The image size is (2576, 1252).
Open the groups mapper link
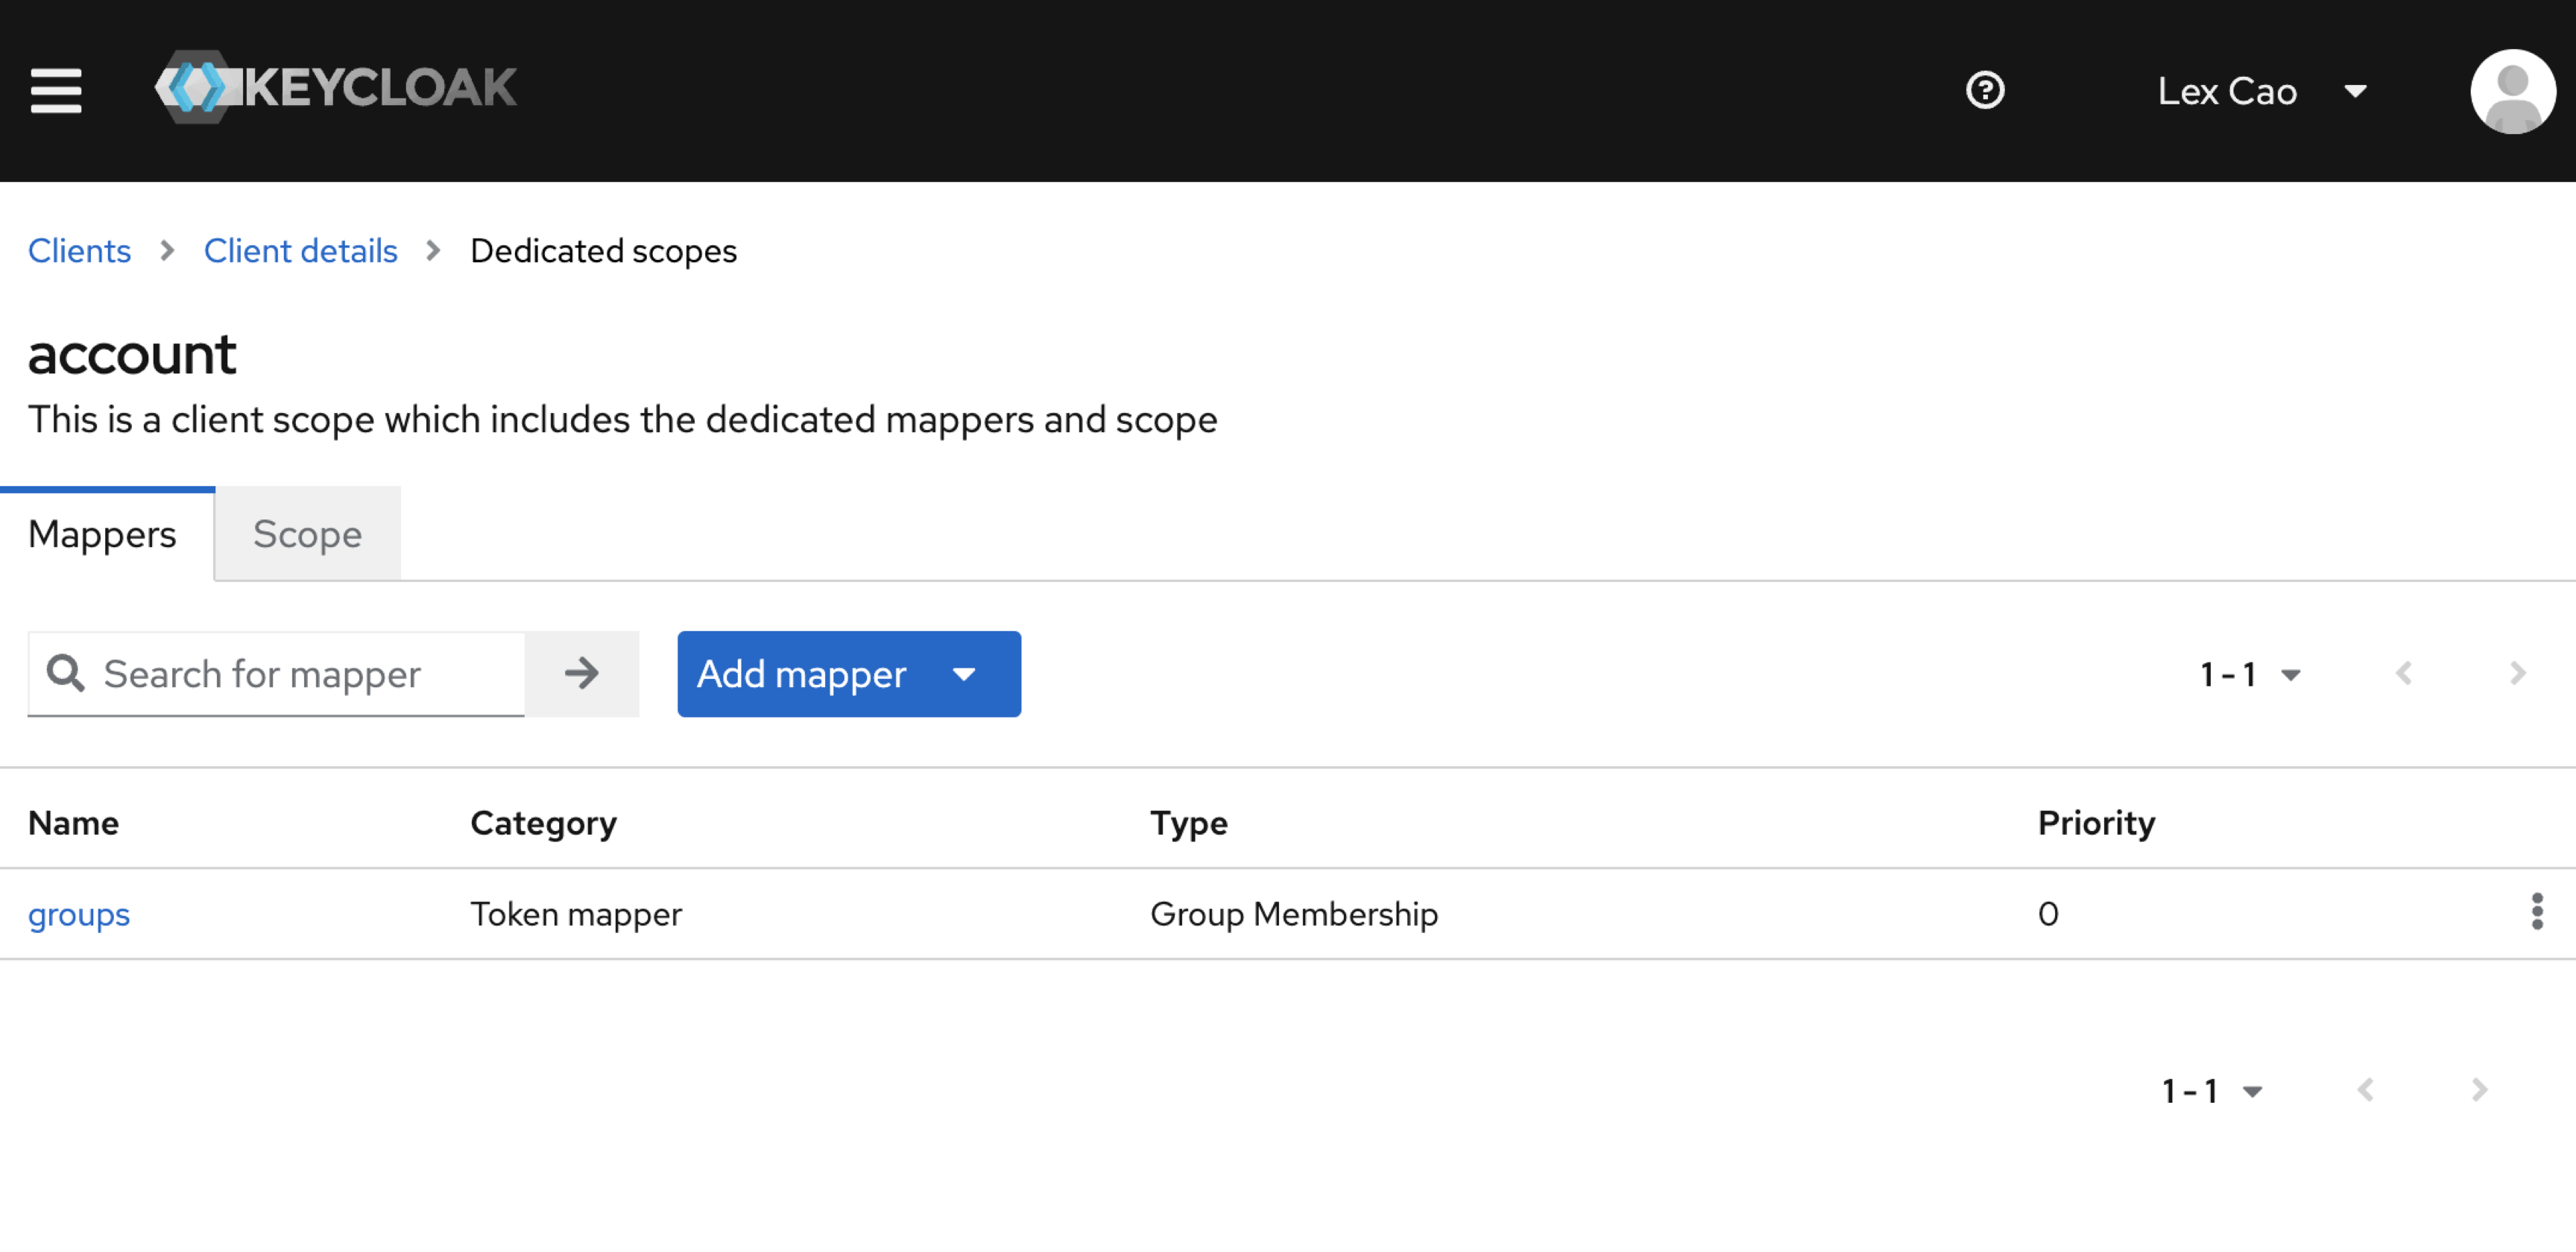point(79,913)
